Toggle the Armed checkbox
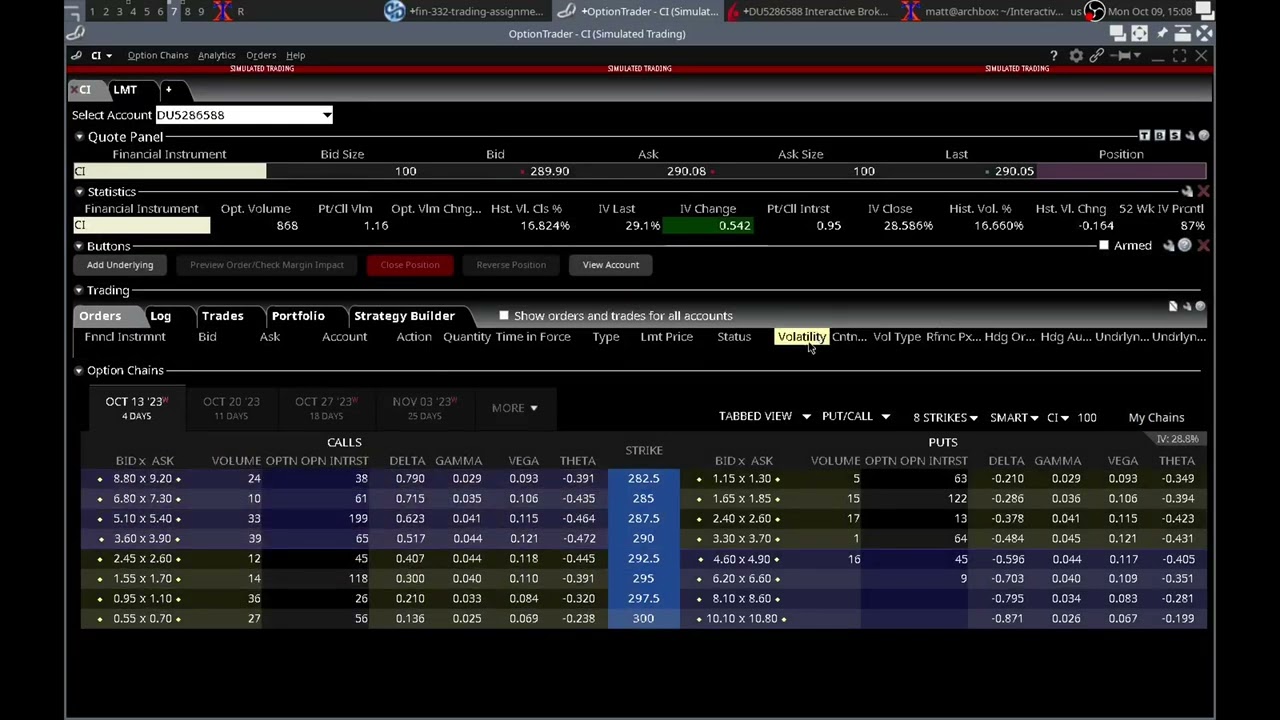This screenshot has height=720, width=1280. click(1104, 246)
